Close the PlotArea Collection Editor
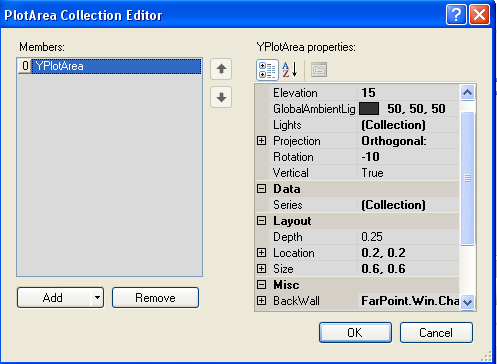The height and width of the screenshot is (364, 497). coord(479,15)
